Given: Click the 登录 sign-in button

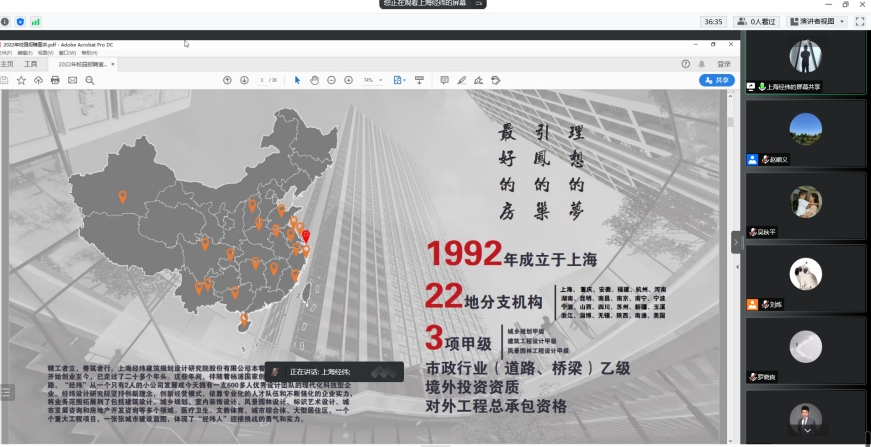Looking at the screenshot, I should 724,64.
